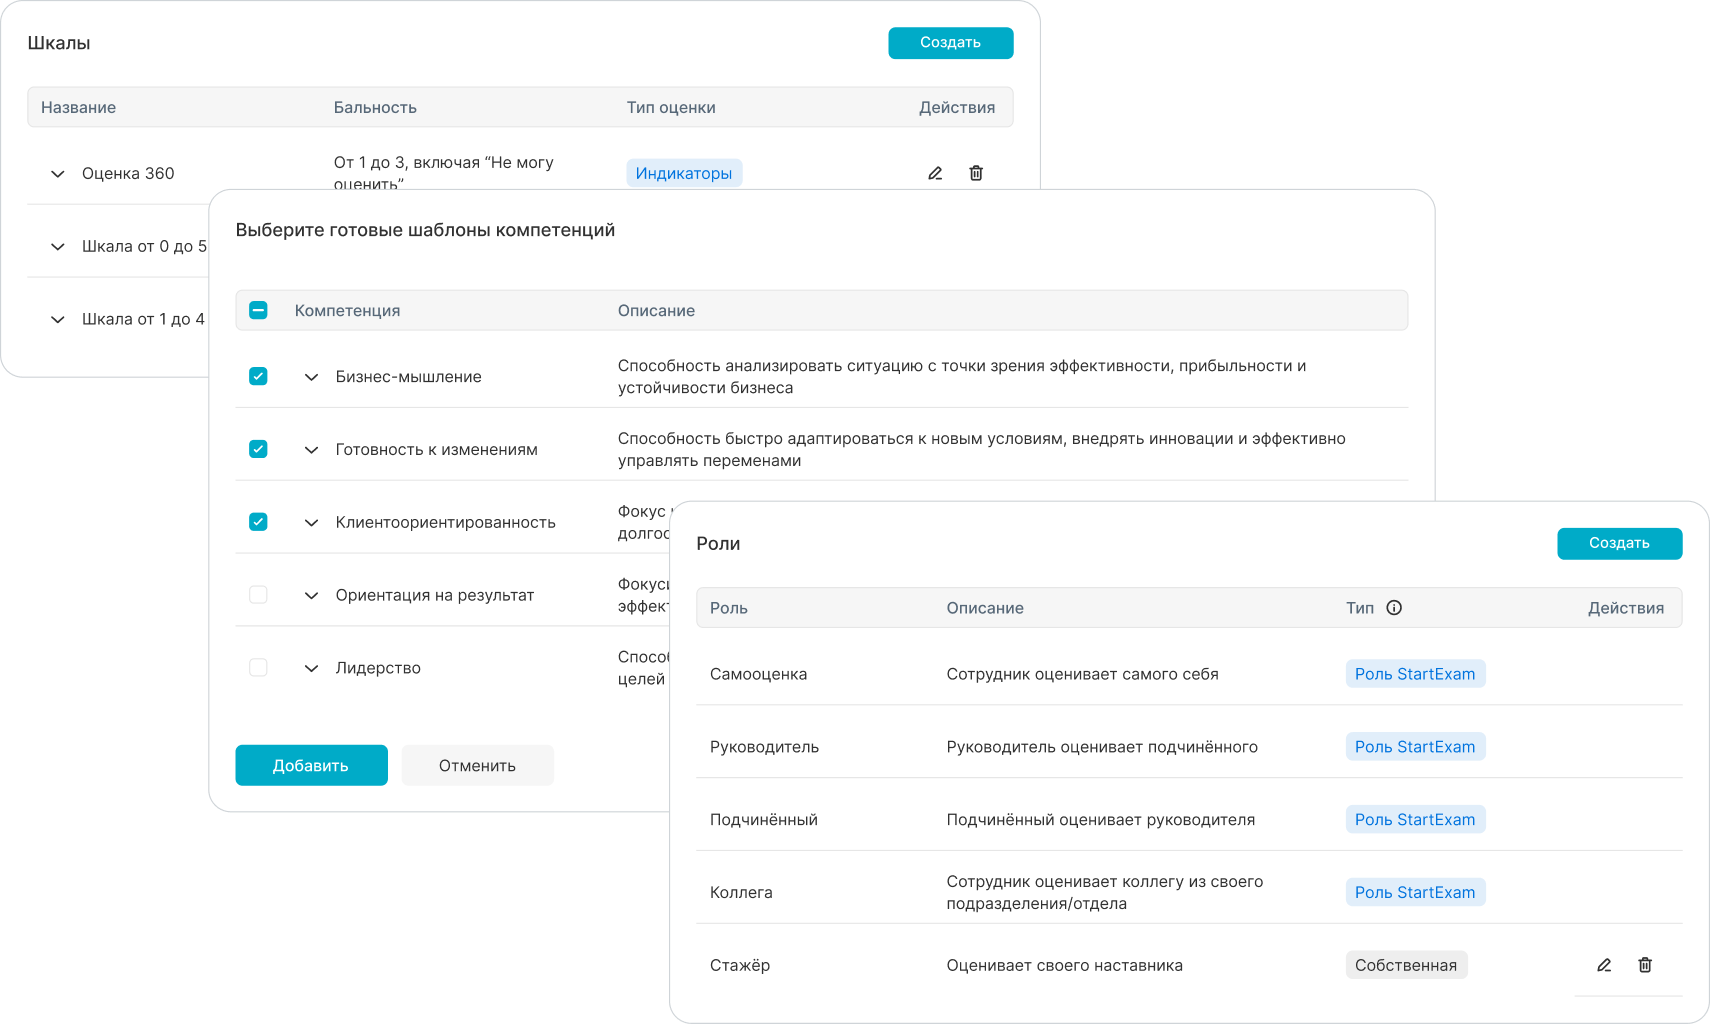Click Действия header in Шкалы table
Viewport: 1710px width, 1024px height.
pyautogui.click(x=957, y=107)
